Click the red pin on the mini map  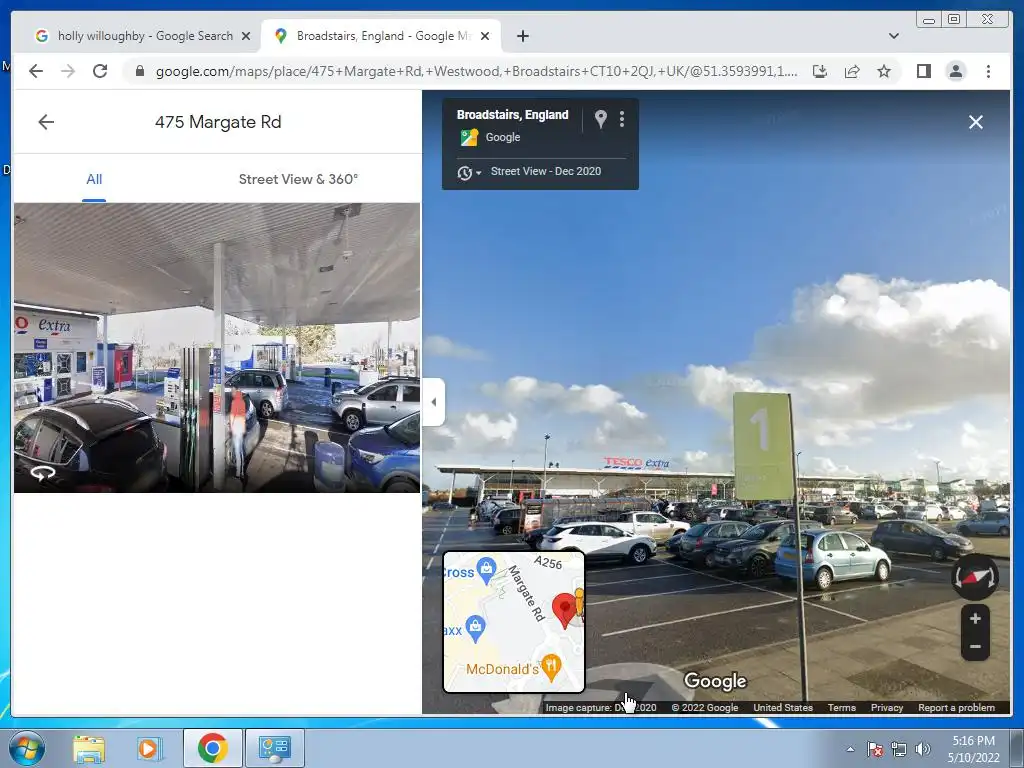pyautogui.click(x=565, y=611)
